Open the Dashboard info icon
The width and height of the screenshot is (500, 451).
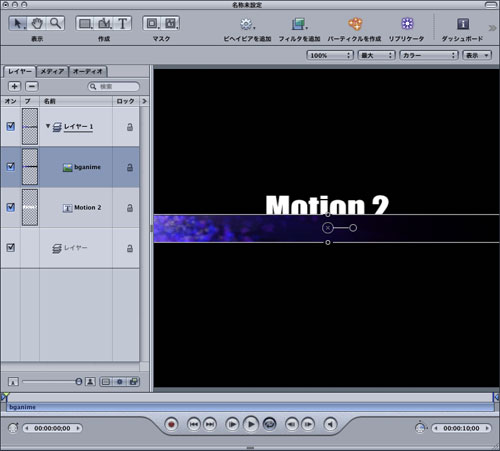pos(463,24)
